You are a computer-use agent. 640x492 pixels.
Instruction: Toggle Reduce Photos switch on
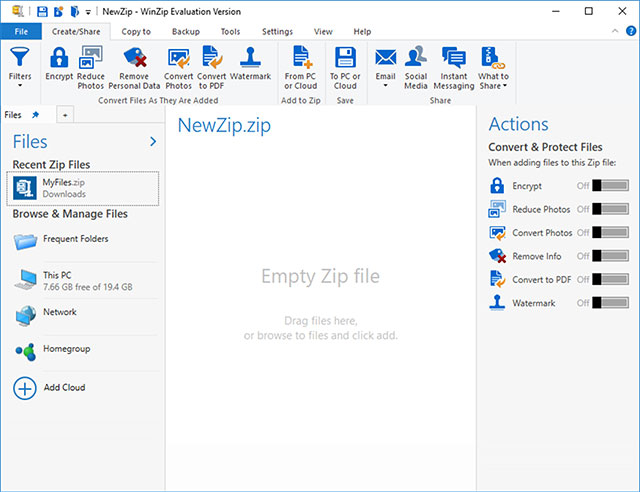coord(610,209)
